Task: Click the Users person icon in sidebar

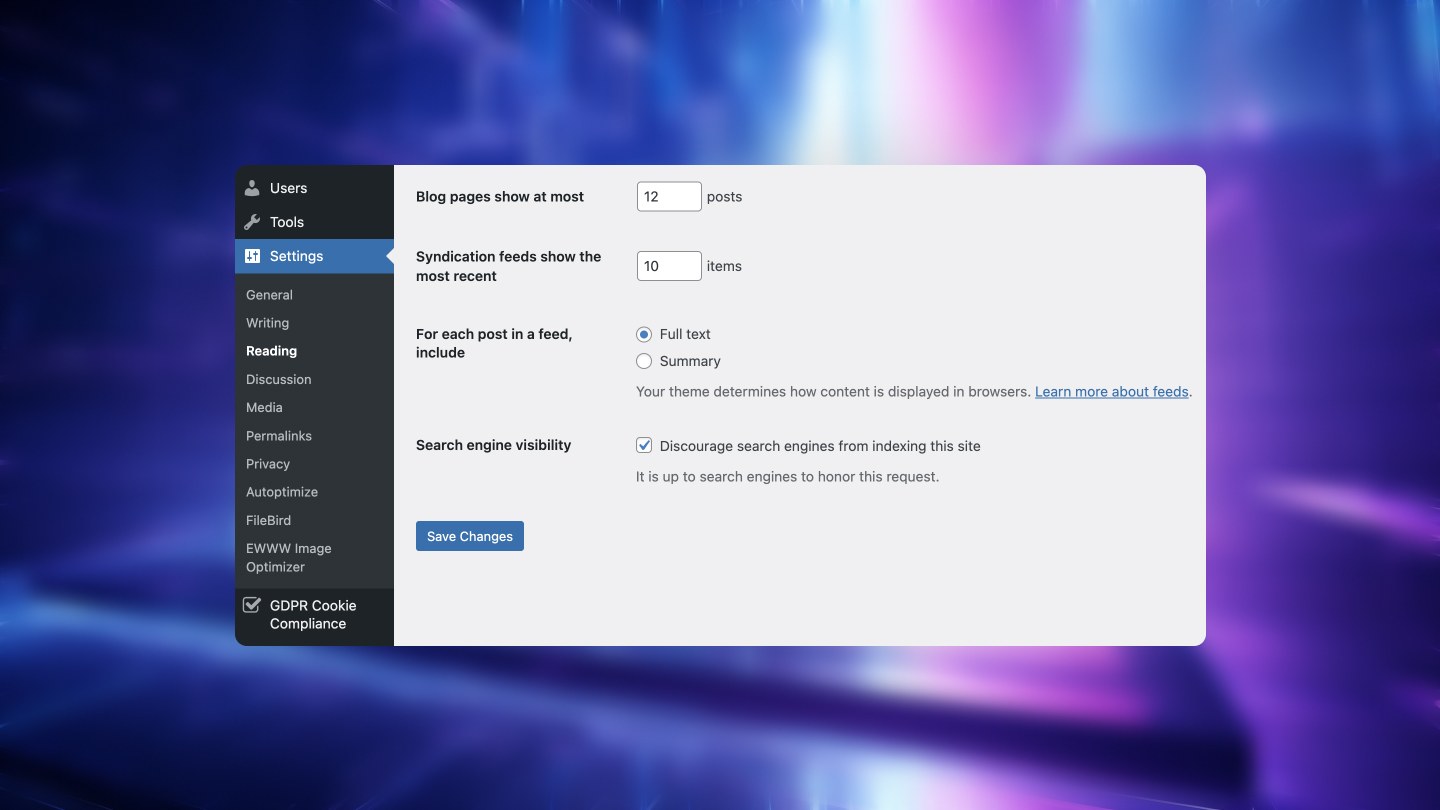Action: pos(252,188)
